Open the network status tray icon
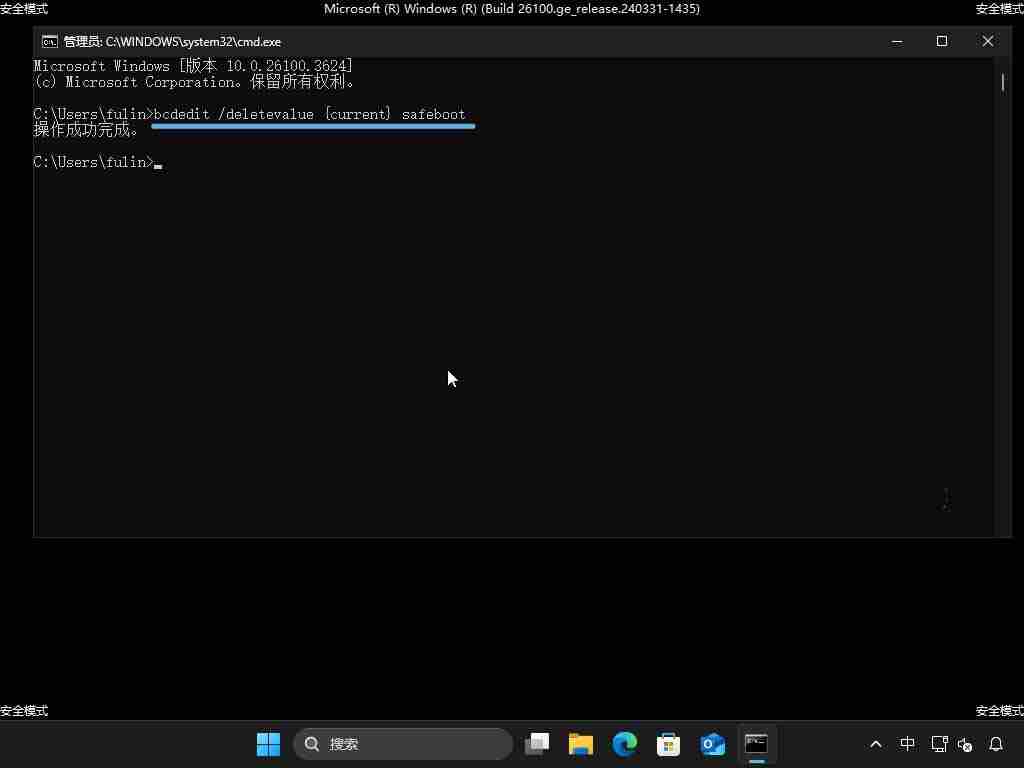The height and width of the screenshot is (768, 1024). click(x=939, y=744)
